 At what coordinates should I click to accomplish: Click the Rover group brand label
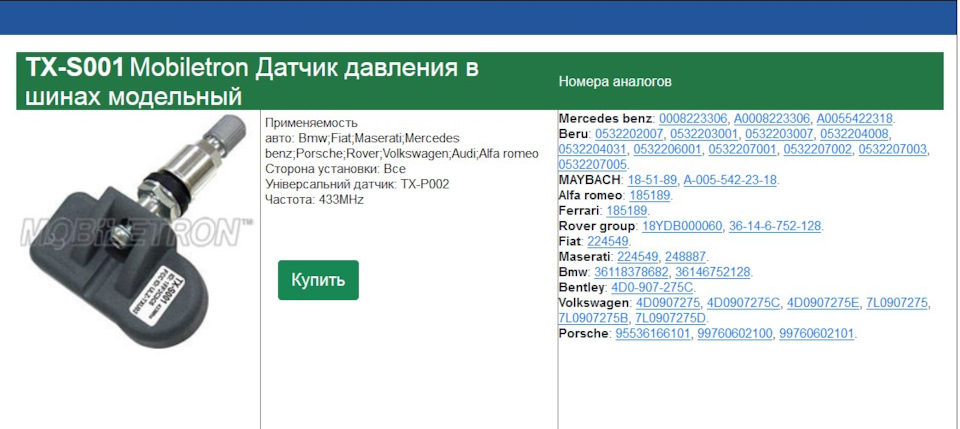coord(598,226)
